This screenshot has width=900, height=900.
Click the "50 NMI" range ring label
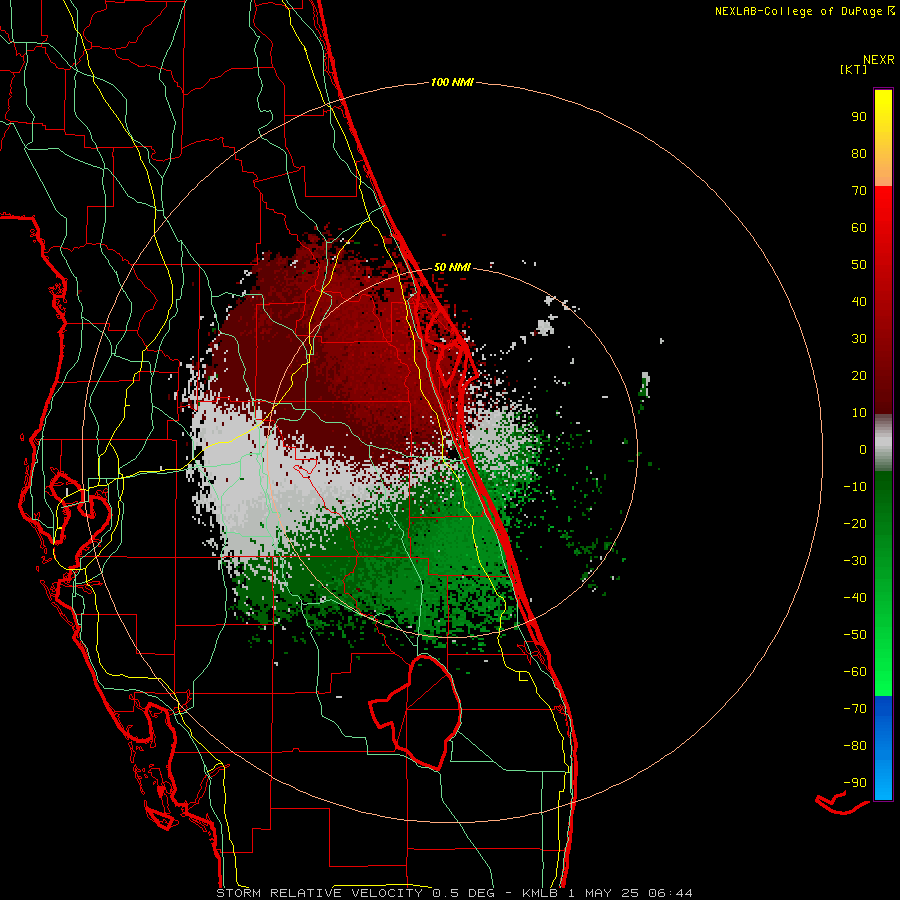[452, 267]
